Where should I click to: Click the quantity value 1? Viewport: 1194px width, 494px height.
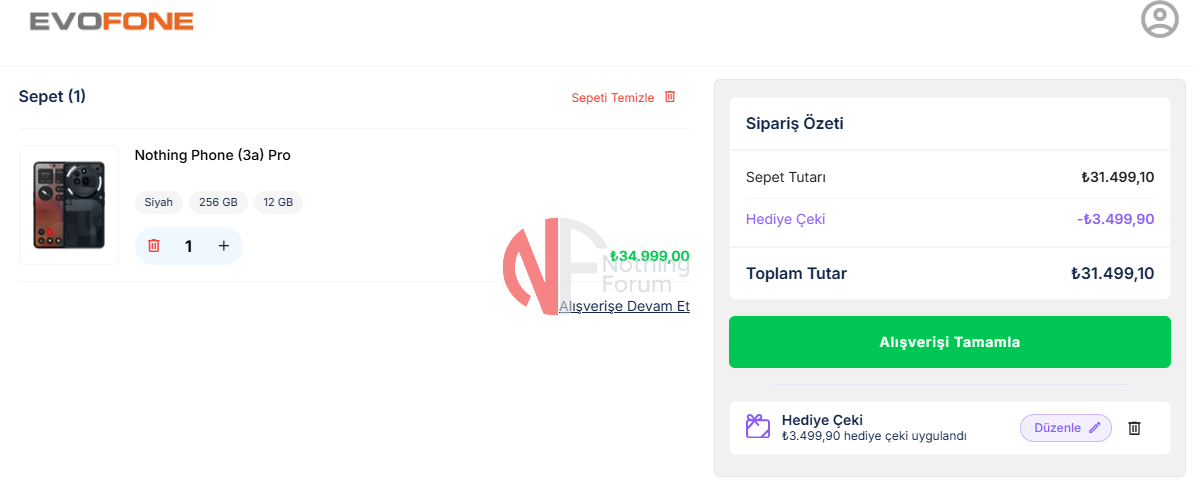pyautogui.click(x=188, y=246)
